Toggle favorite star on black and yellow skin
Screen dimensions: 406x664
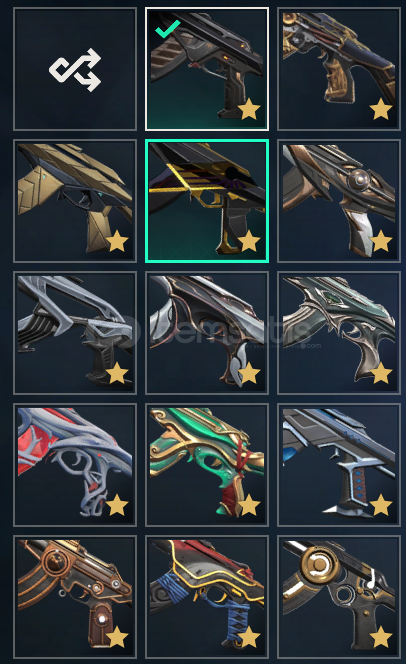point(249,241)
